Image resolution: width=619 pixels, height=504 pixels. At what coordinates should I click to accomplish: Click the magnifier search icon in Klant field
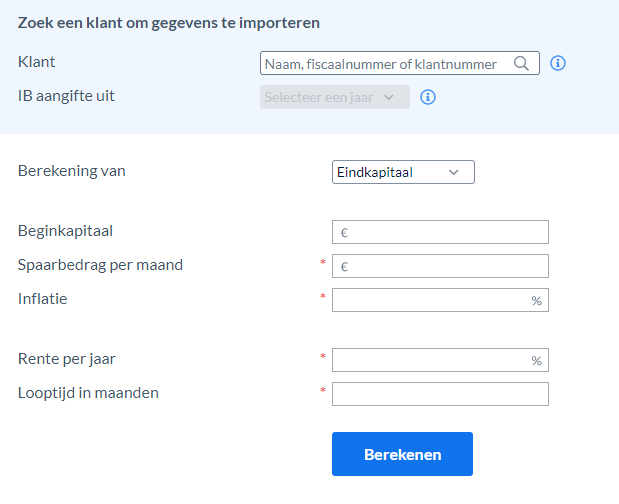[x=521, y=63]
